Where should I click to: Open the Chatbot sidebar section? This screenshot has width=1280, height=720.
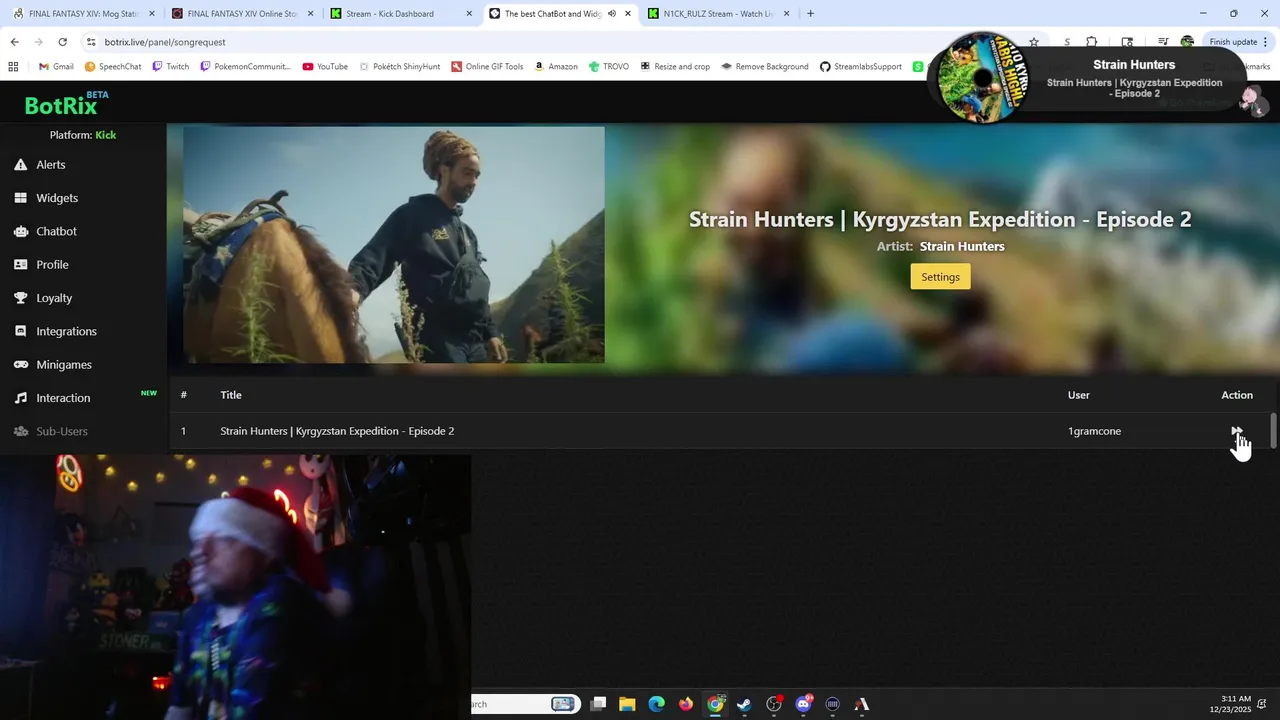click(45, 231)
